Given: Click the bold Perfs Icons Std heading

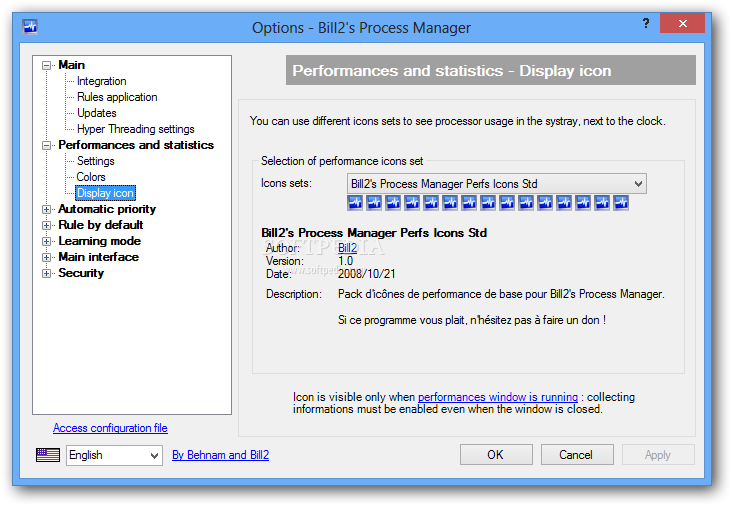Looking at the screenshot, I should click(x=374, y=233).
